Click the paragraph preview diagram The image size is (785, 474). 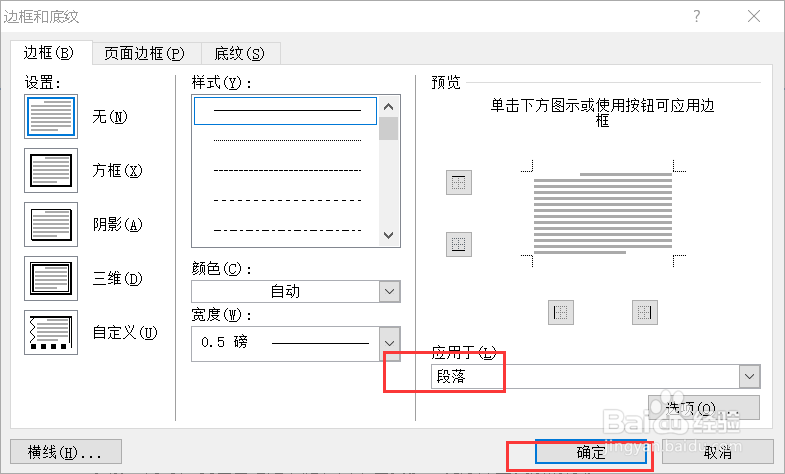(x=603, y=214)
